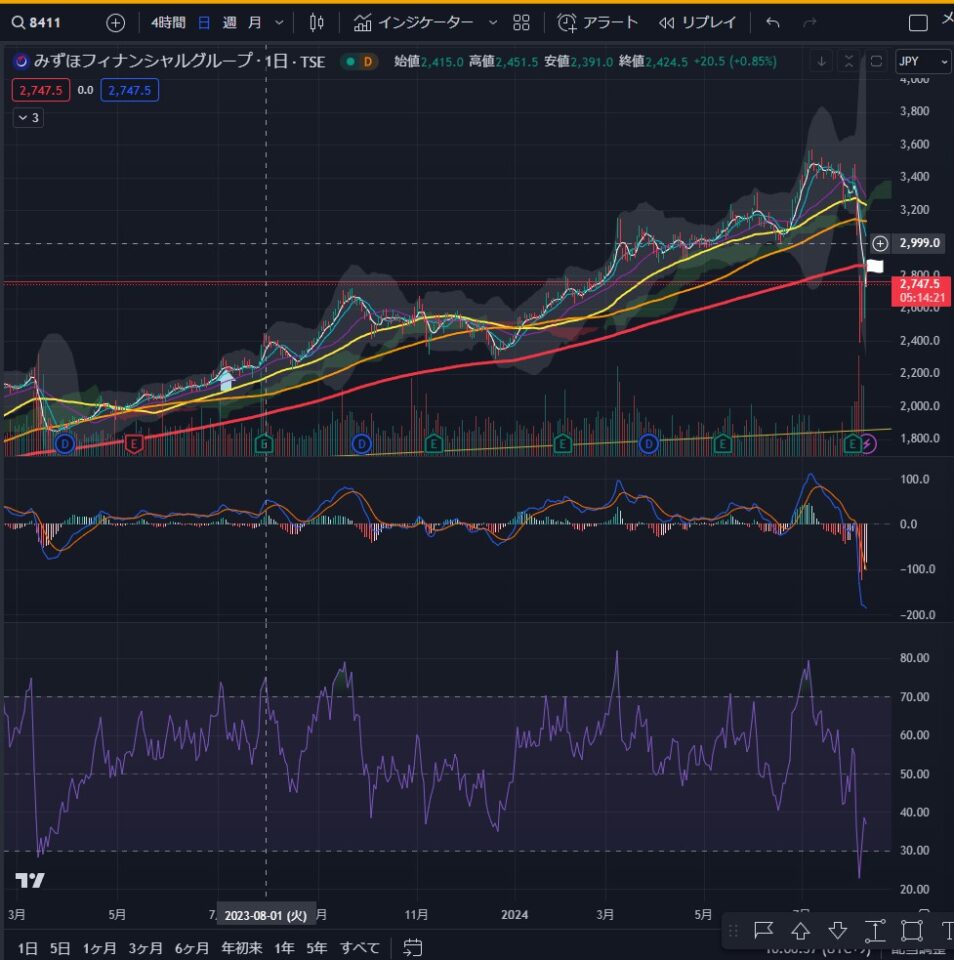Click the plus icon beside 2,999.0 price
The width and height of the screenshot is (954, 960).
880,244
